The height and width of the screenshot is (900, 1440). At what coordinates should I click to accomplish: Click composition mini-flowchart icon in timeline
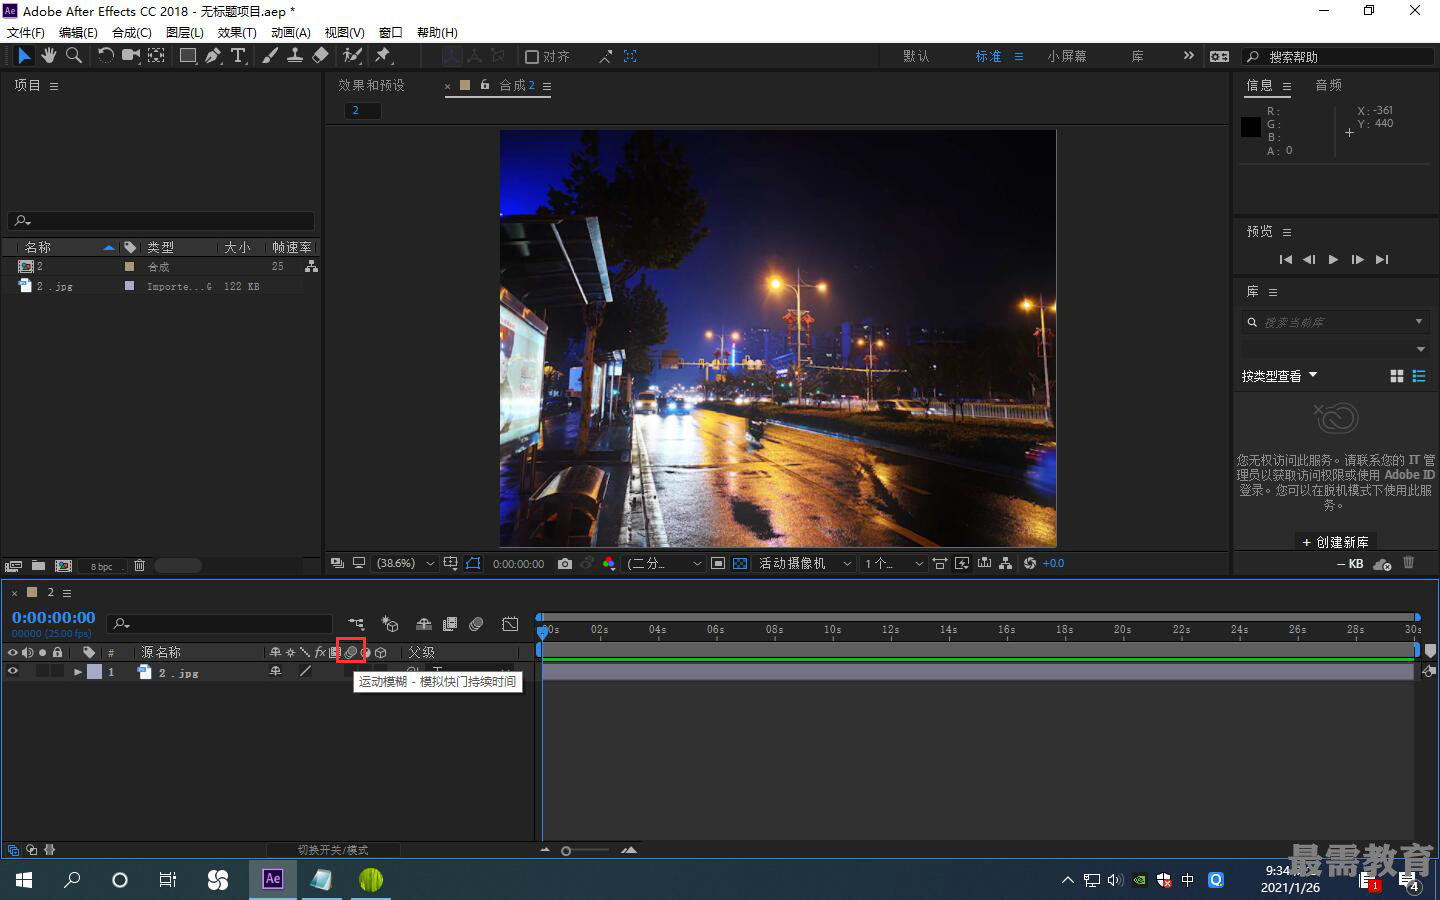click(356, 624)
